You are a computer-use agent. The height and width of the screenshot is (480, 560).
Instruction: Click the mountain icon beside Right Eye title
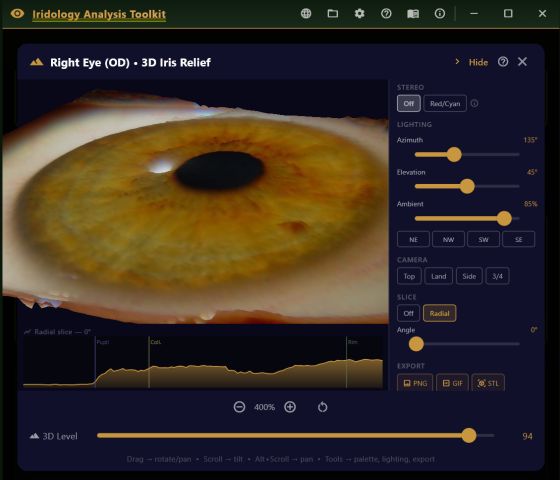point(36,62)
